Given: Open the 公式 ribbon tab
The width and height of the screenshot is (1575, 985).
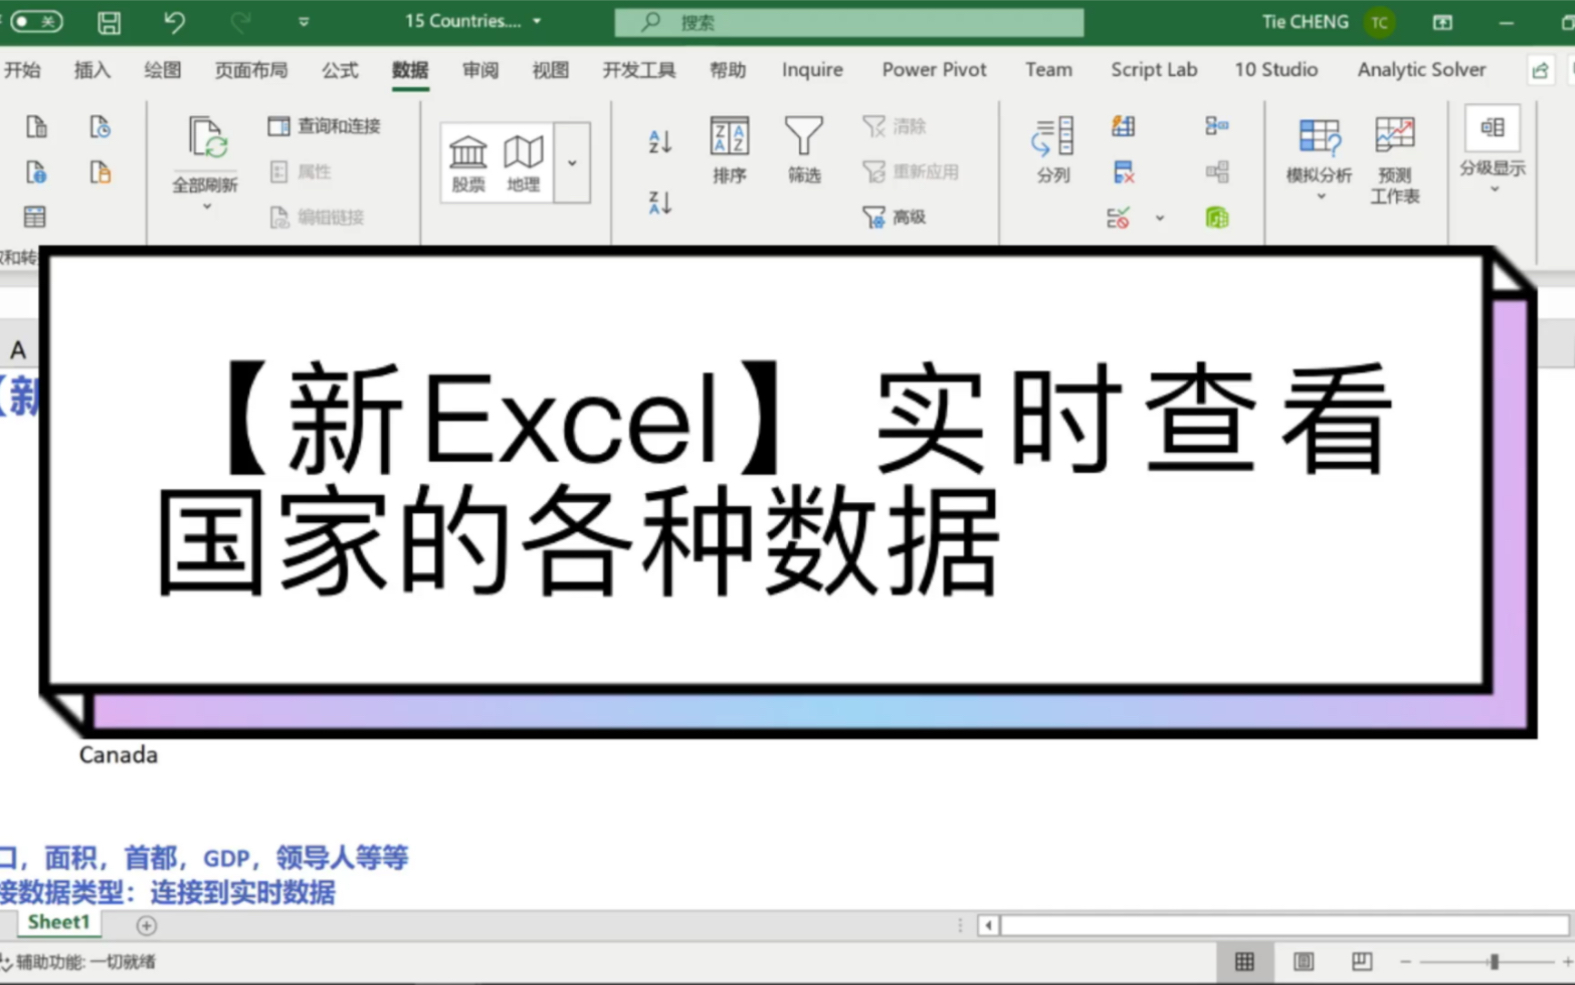Looking at the screenshot, I should pyautogui.click(x=340, y=69).
